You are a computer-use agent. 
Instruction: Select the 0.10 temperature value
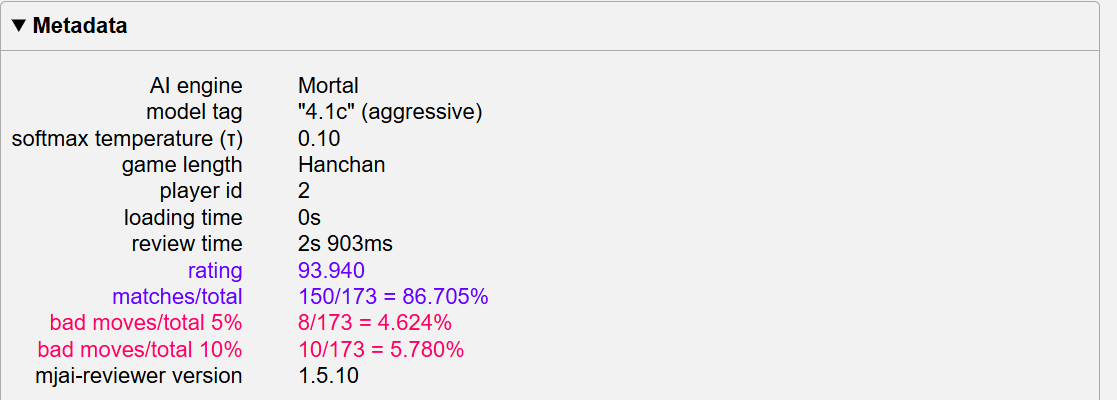click(x=319, y=139)
